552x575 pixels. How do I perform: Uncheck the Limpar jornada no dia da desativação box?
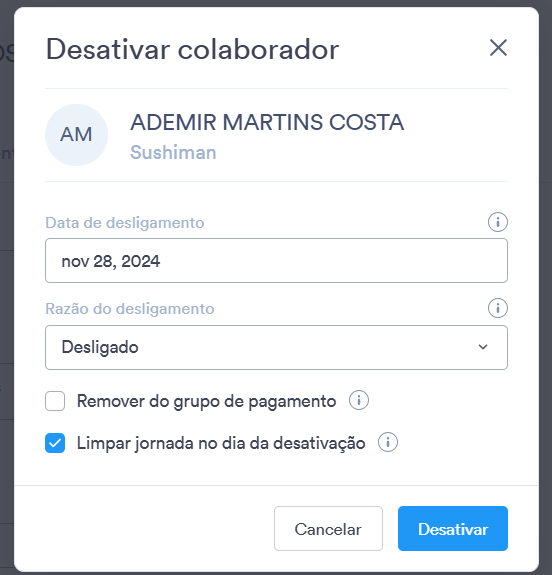[55, 443]
